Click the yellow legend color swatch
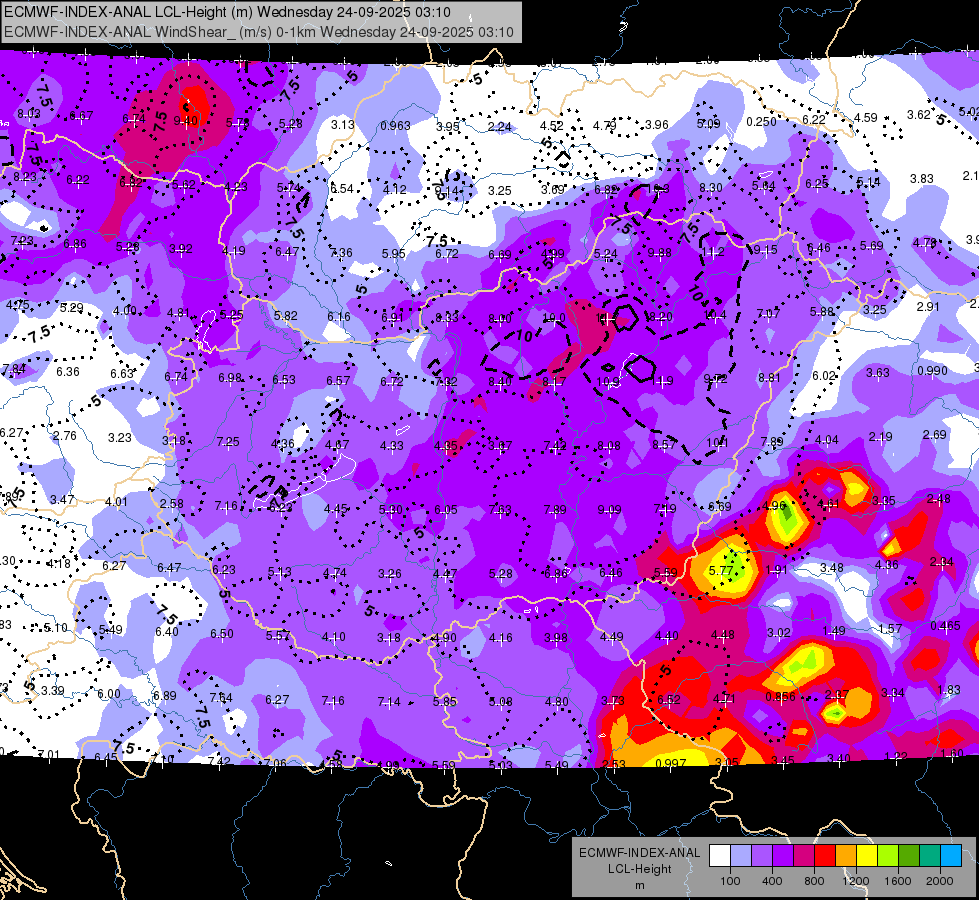Screen dimensions: 979x900 click(x=867, y=856)
